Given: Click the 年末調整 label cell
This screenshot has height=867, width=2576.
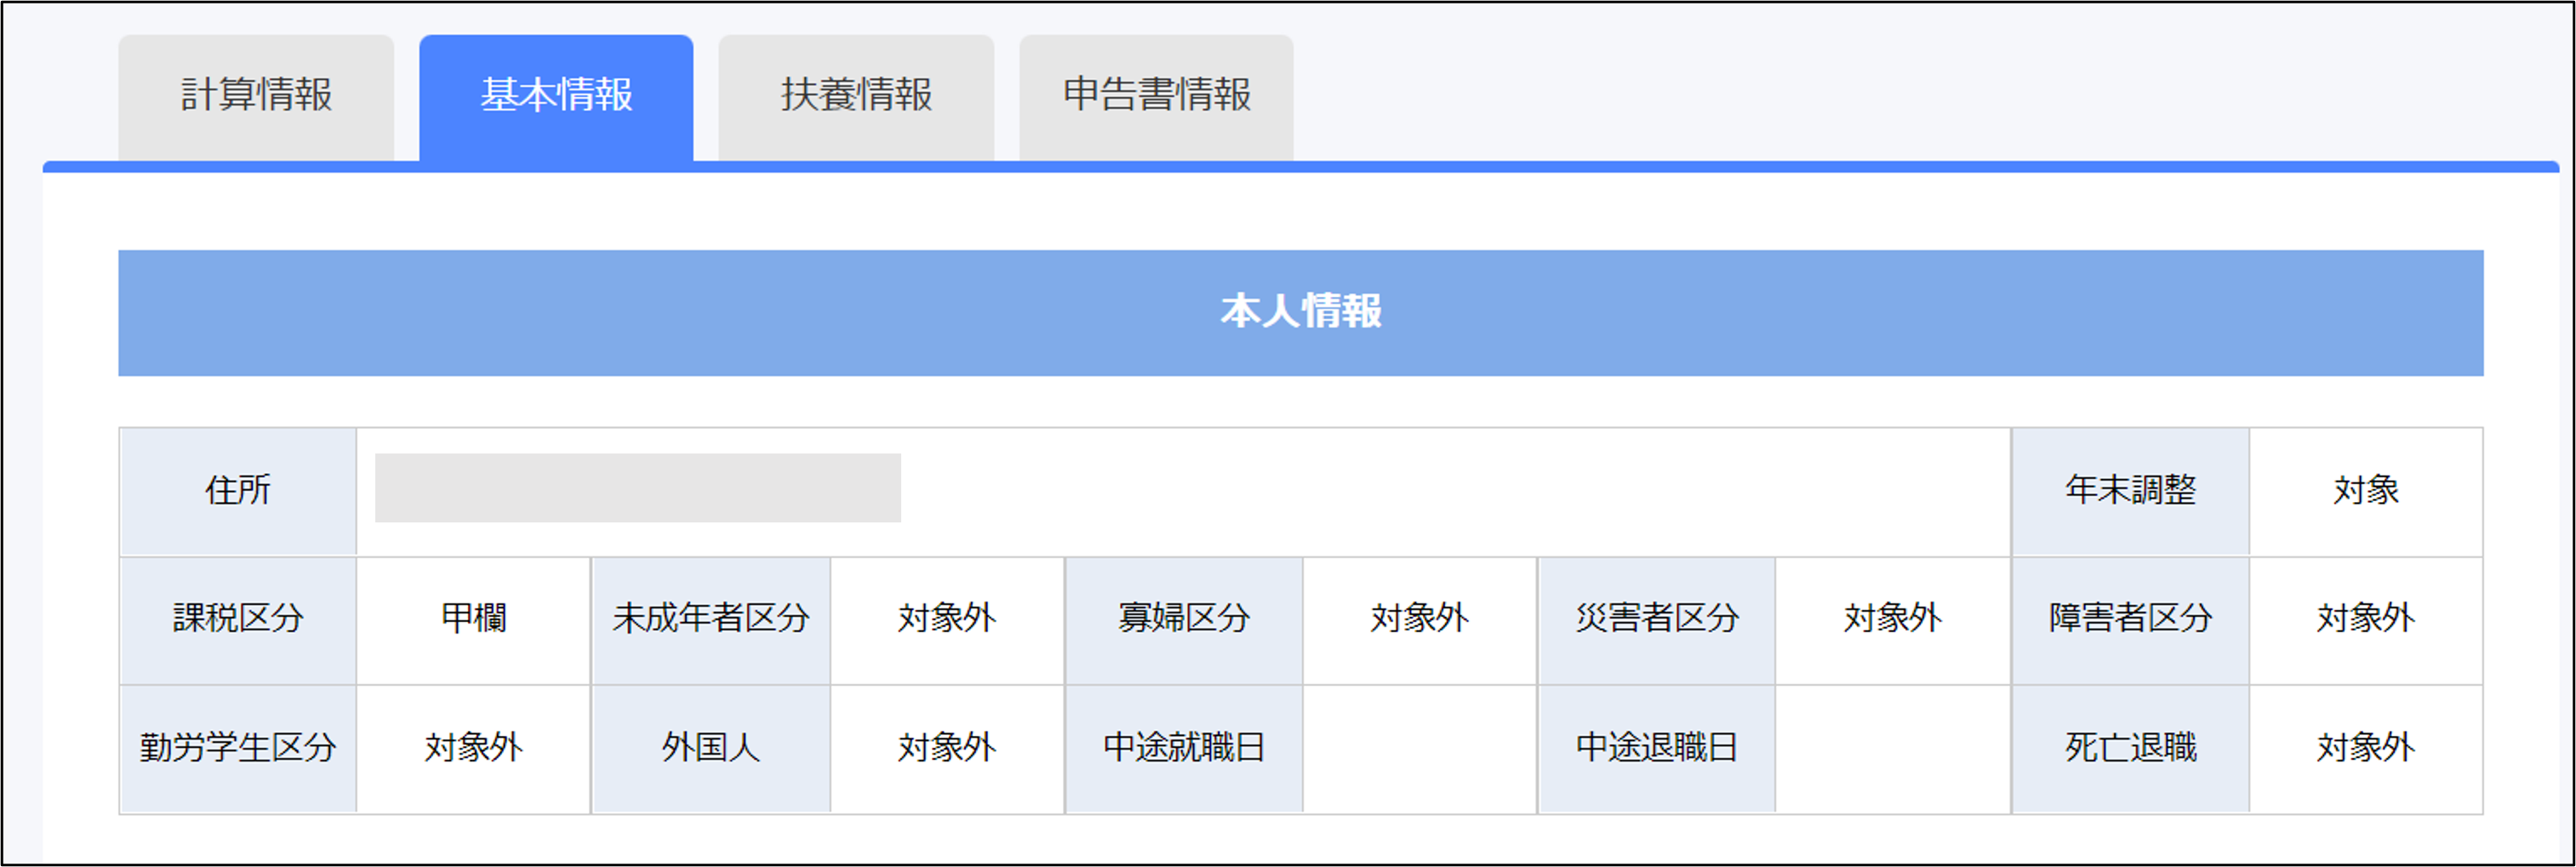Looking at the screenshot, I should pos(2130,491).
